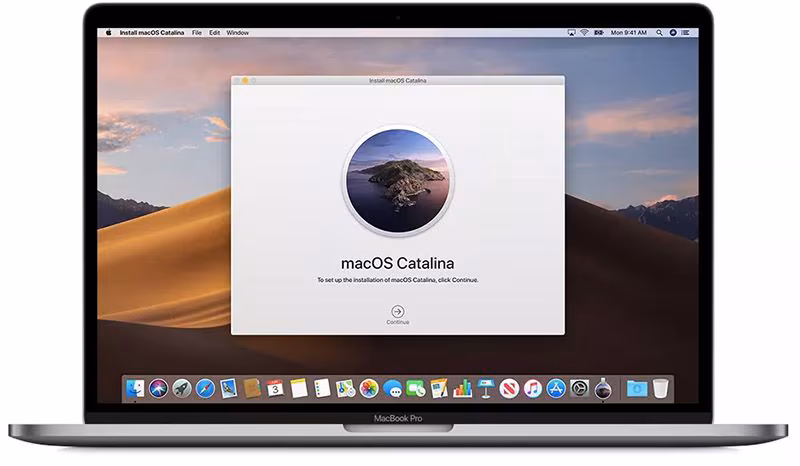Open System Preferences from the Dock

[580, 389]
